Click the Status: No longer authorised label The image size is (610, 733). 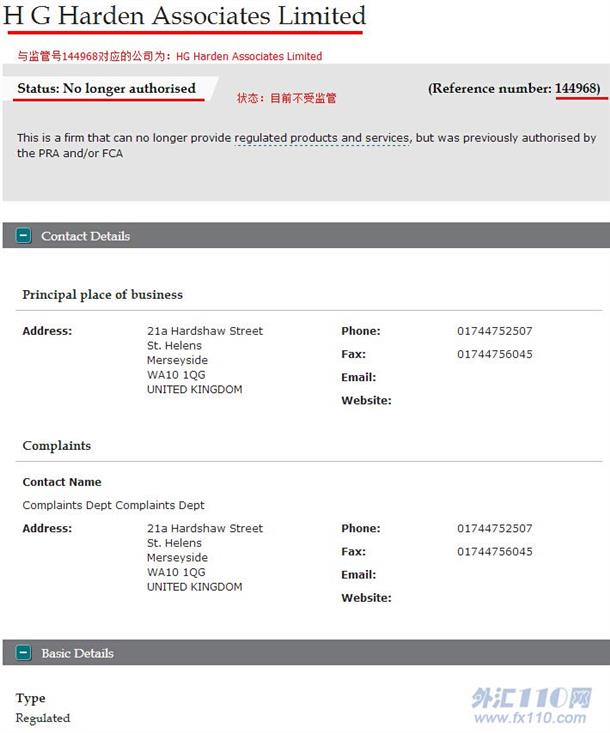click(107, 88)
